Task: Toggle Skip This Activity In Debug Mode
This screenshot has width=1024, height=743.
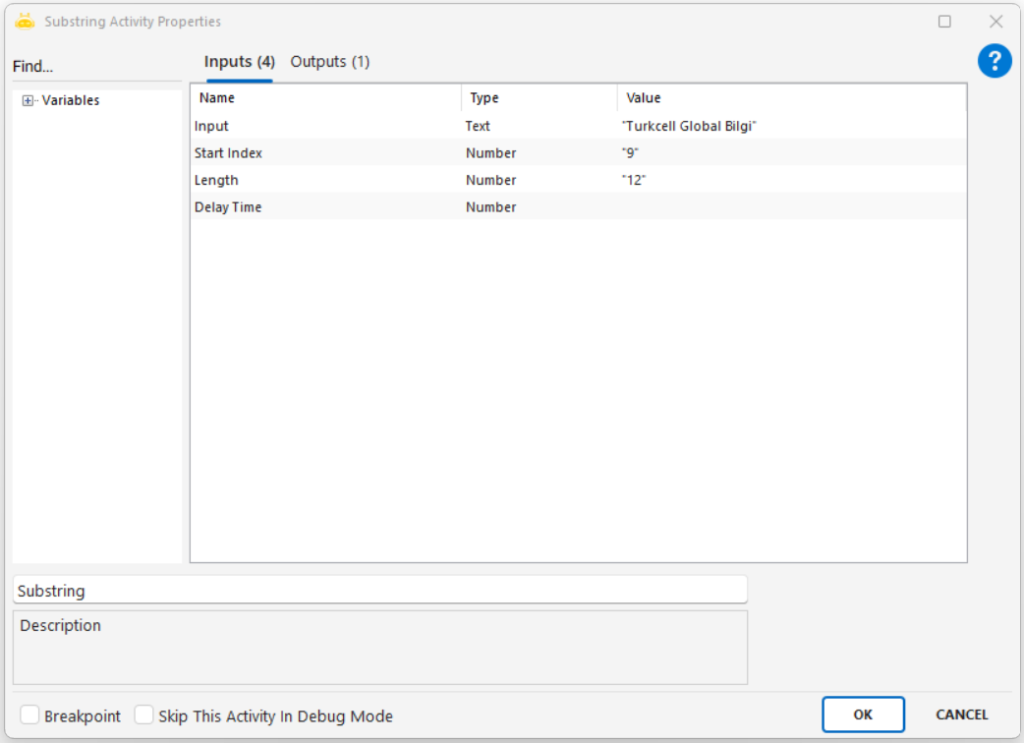Action: pos(145,715)
